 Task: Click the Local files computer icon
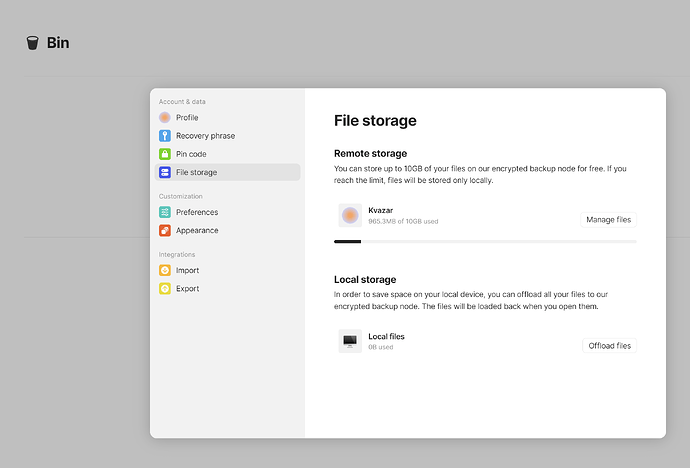click(x=350, y=341)
